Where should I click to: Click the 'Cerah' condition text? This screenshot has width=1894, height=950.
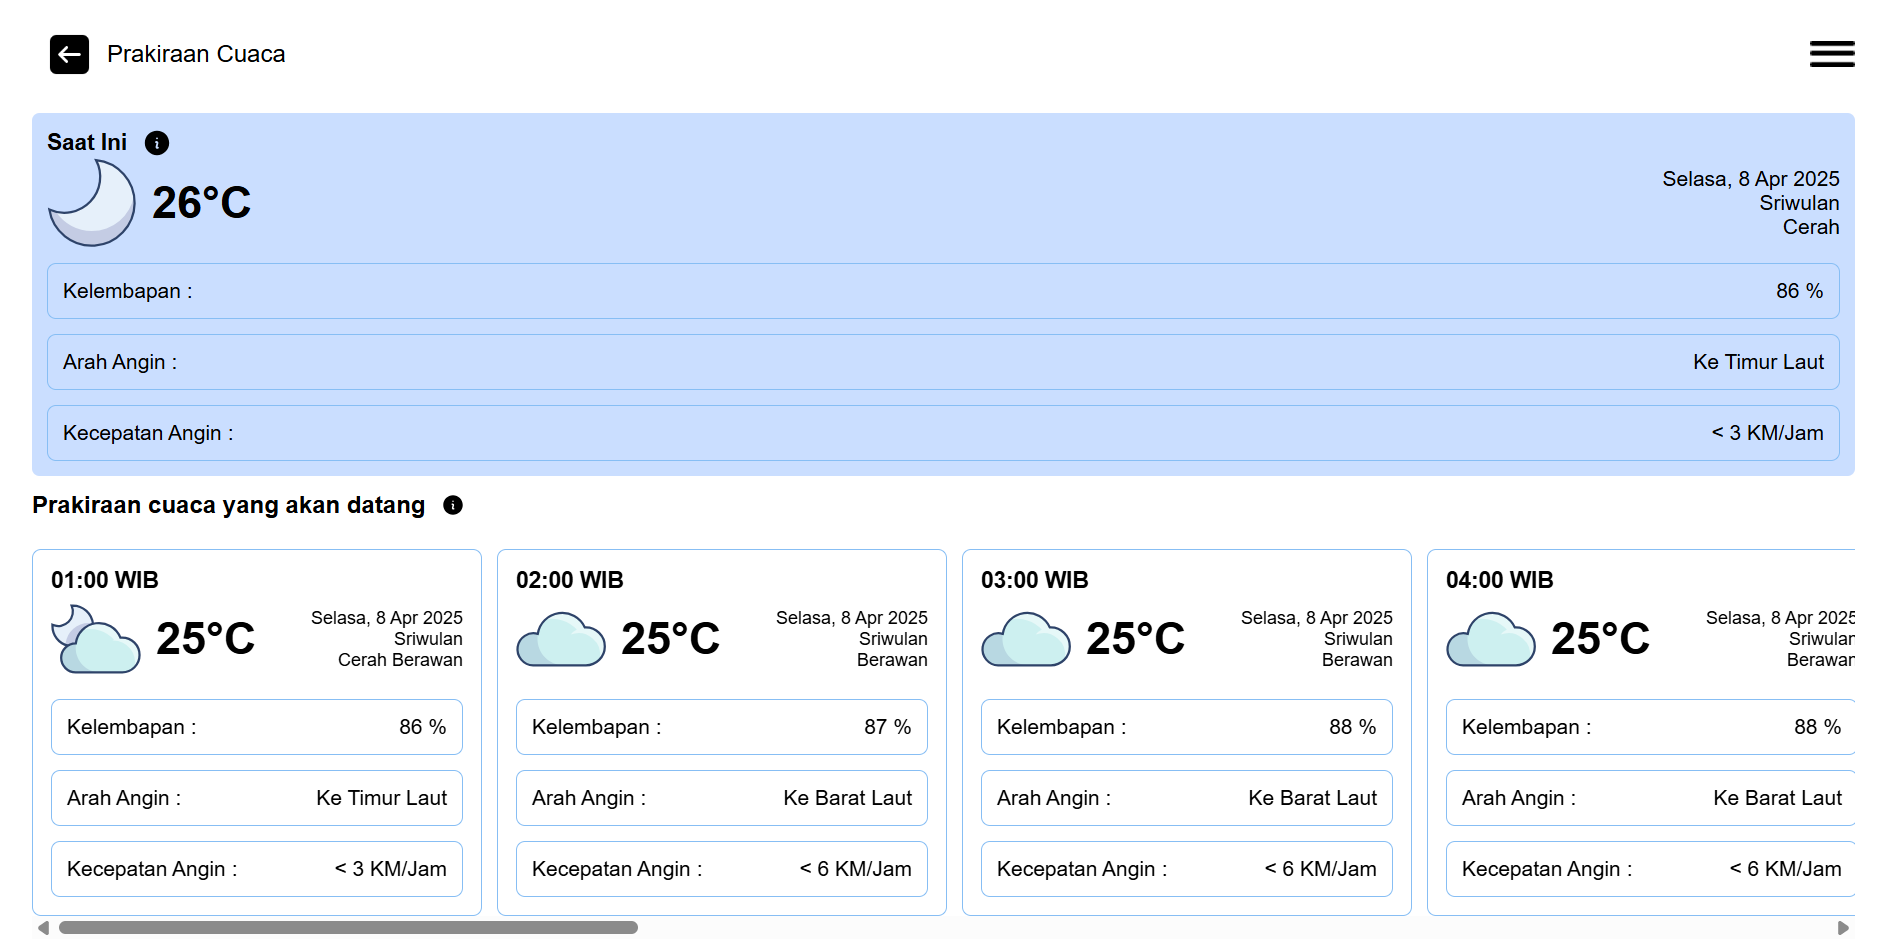tap(1811, 227)
